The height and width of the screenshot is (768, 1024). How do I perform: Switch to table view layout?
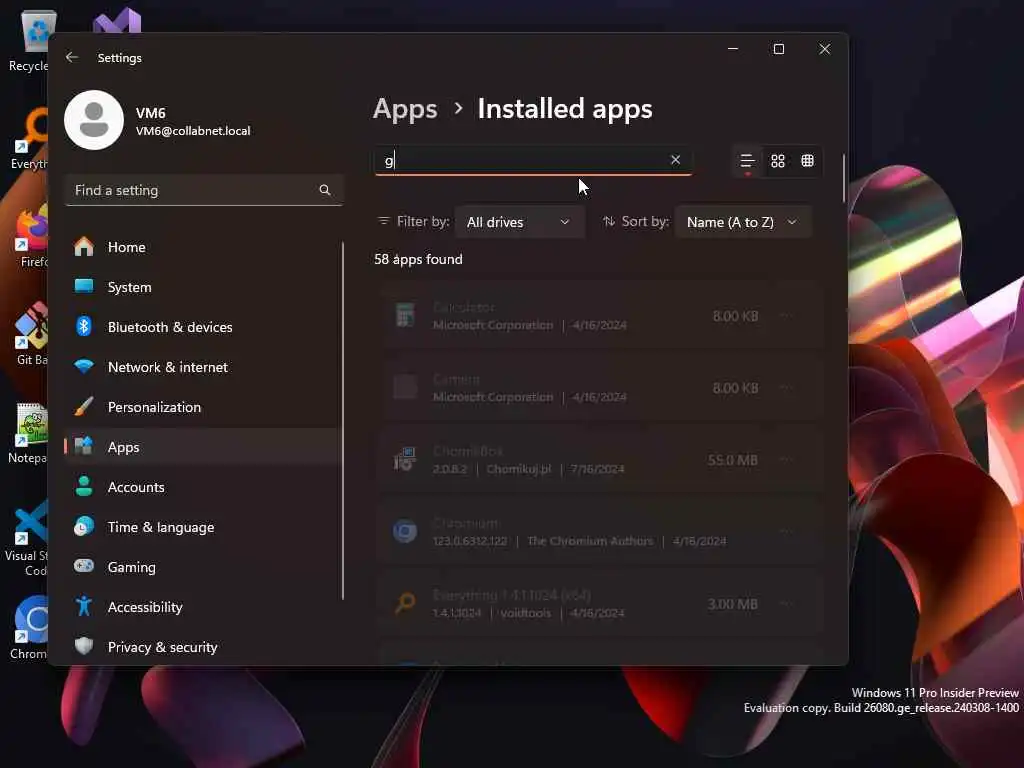(808, 161)
